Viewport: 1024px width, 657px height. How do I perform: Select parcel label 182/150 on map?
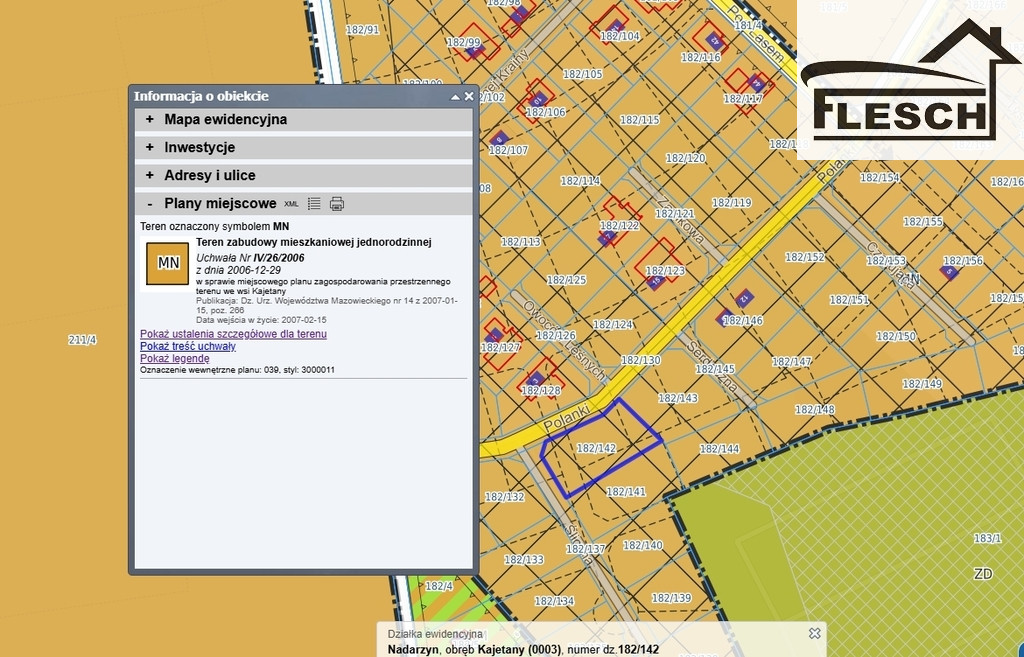(x=896, y=336)
